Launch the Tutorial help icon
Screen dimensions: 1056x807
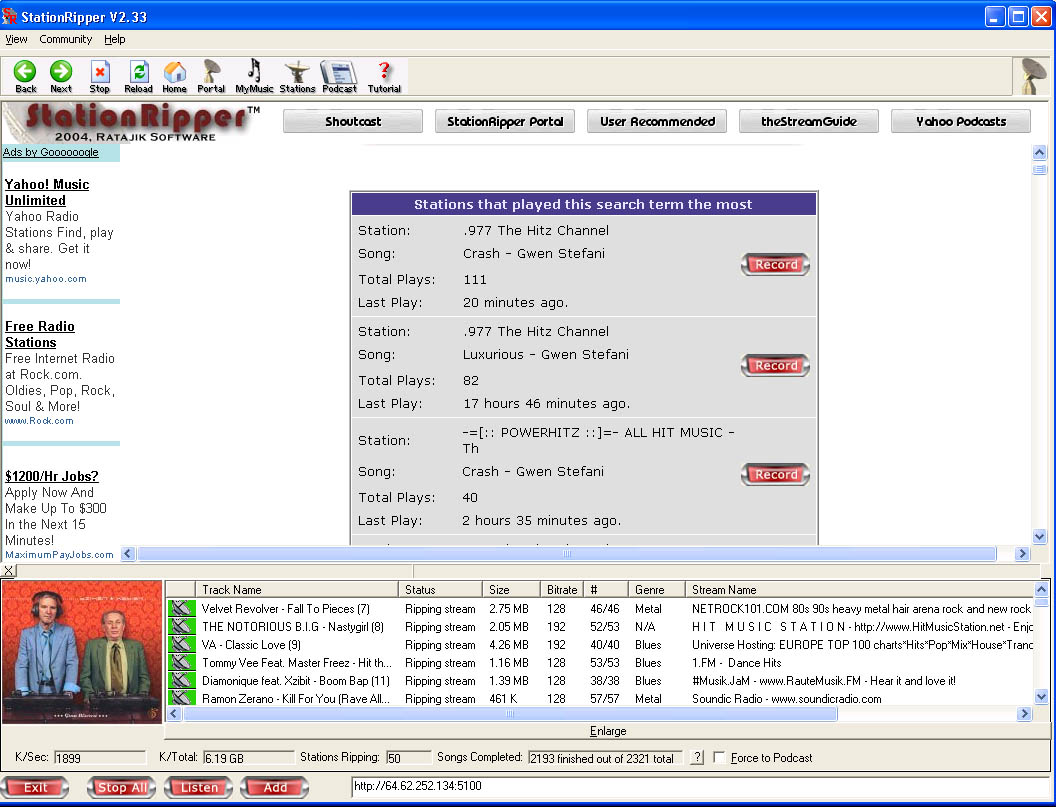click(384, 76)
